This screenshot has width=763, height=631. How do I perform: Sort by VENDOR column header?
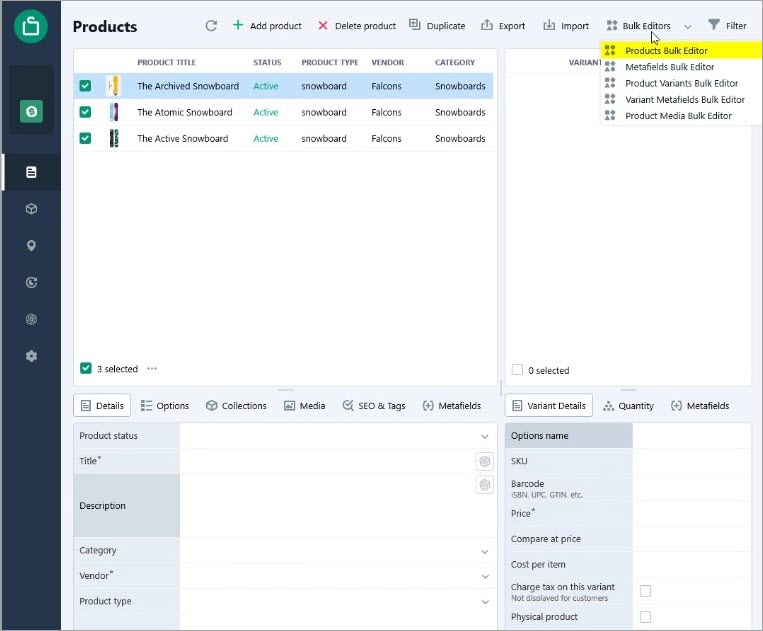point(387,62)
